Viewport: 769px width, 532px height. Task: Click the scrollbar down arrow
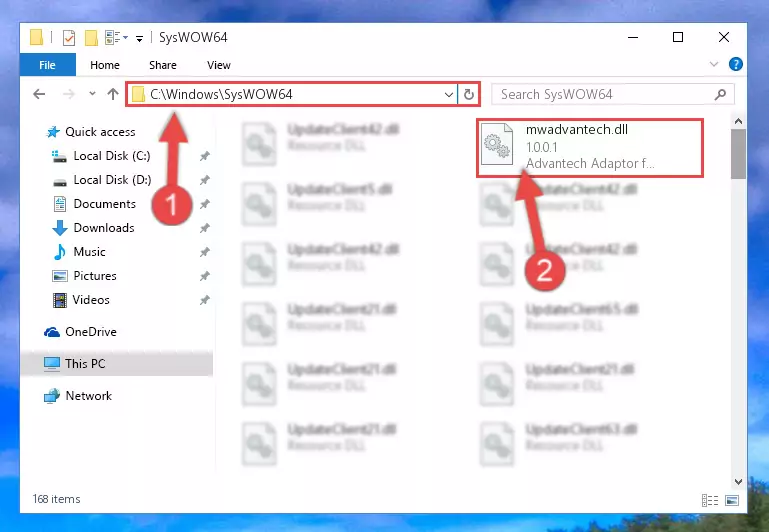pos(738,482)
